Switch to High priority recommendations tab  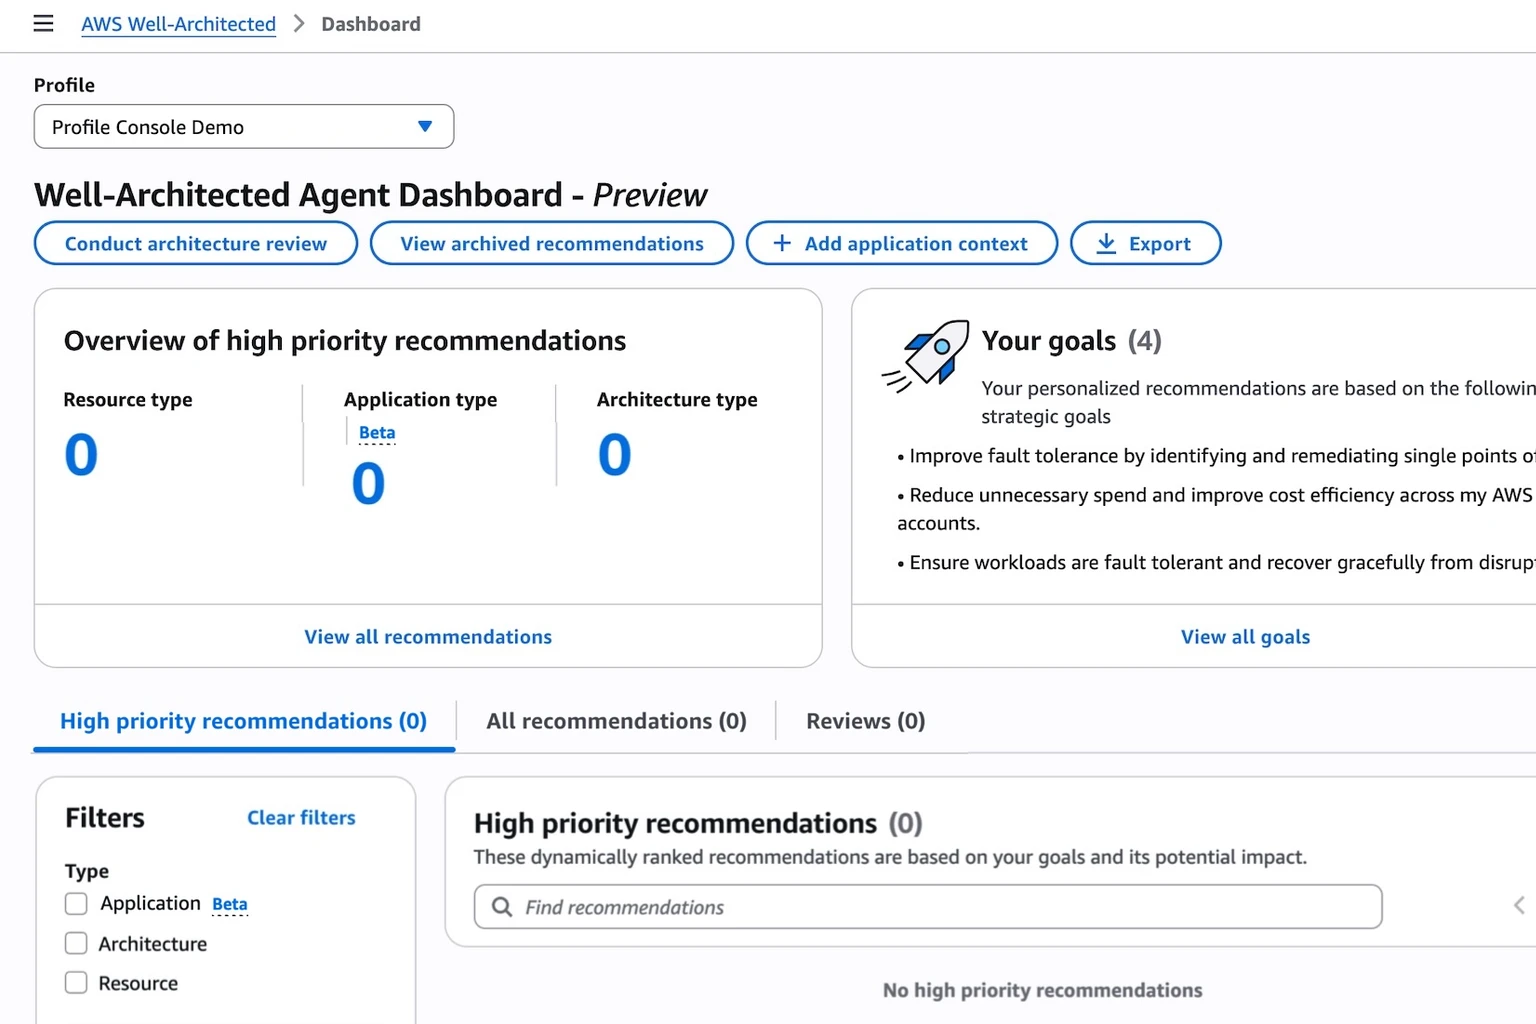[x=244, y=721]
